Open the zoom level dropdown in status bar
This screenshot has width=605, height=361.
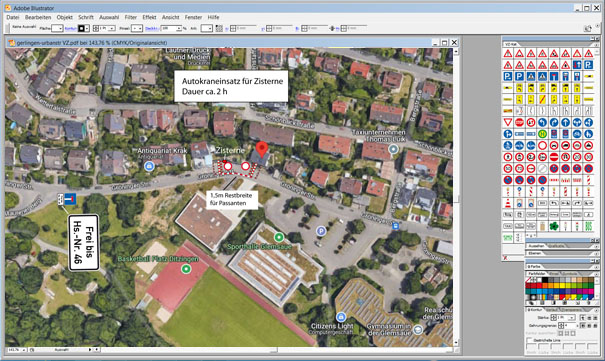tap(24, 350)
